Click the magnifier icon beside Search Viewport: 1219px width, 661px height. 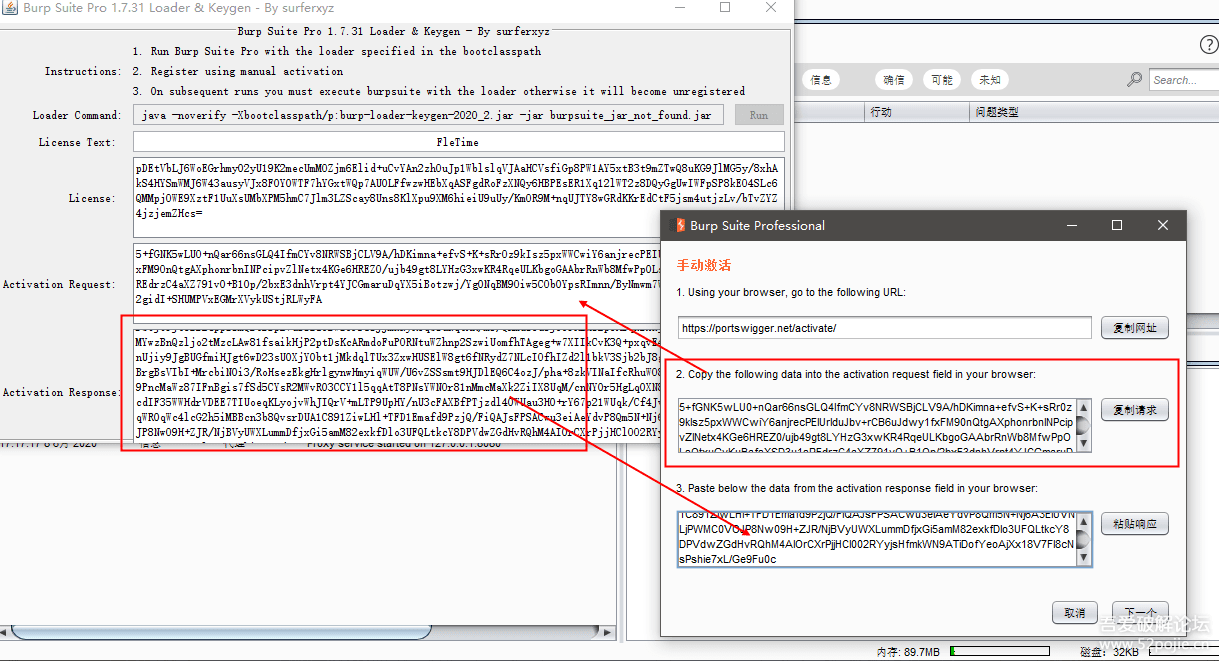tap(1134, 79)
